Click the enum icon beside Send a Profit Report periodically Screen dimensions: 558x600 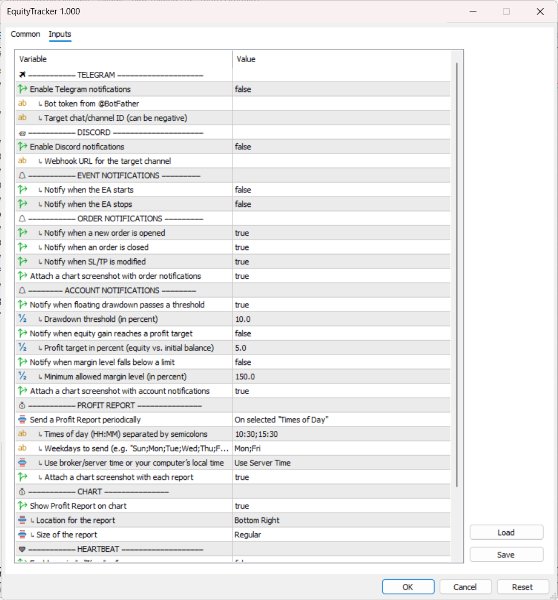pyautogui.click(x=23, y=419)
